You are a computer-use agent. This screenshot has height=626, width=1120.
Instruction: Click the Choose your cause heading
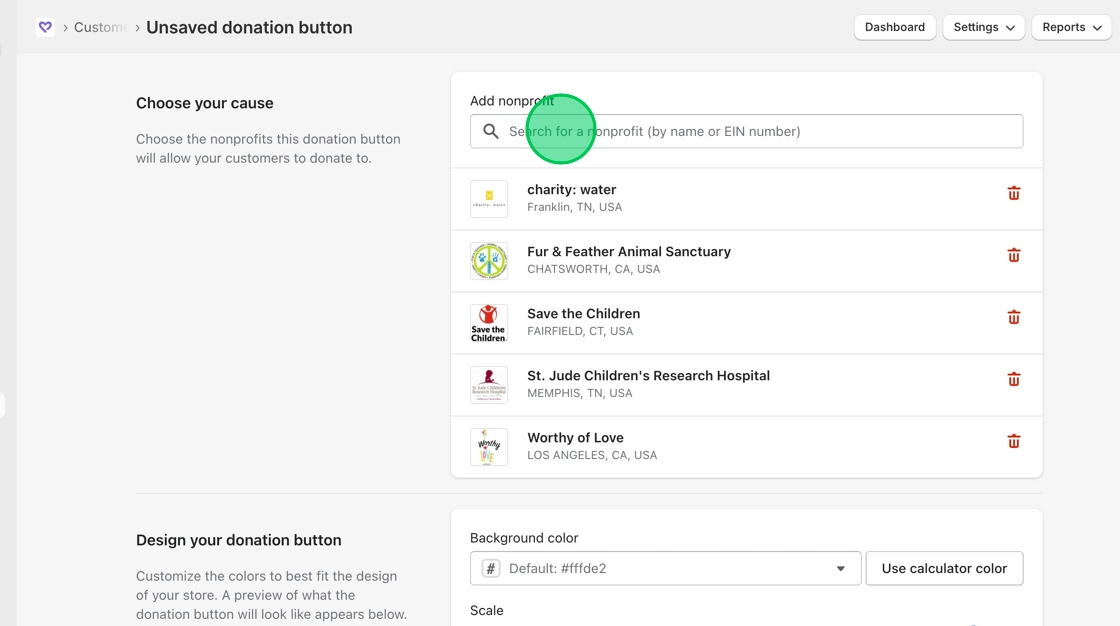(x=205, y=103)
